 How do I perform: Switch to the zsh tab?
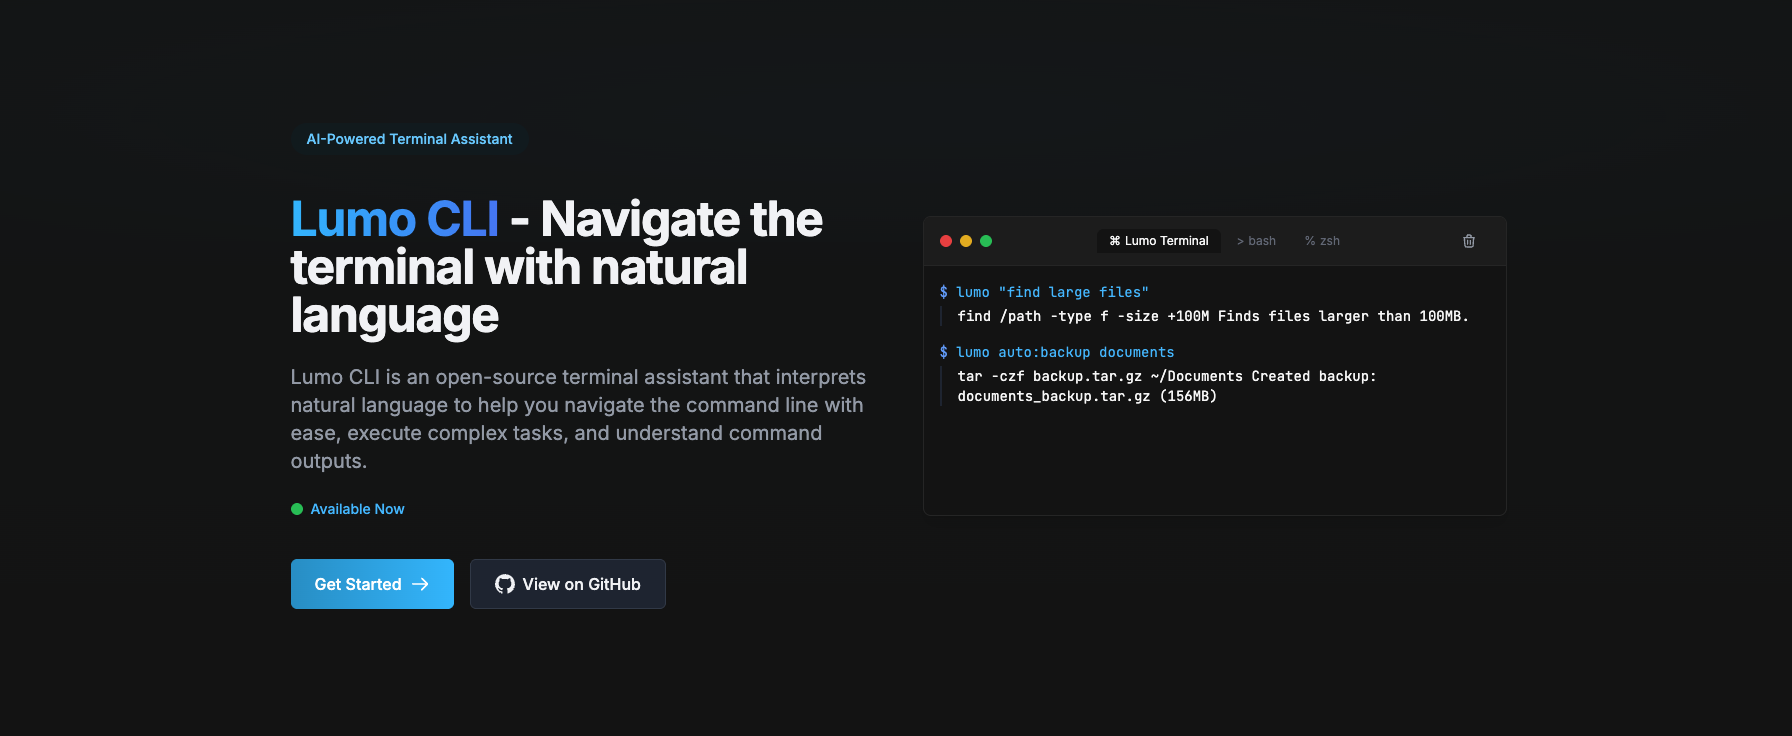(x=1322, y=241)
